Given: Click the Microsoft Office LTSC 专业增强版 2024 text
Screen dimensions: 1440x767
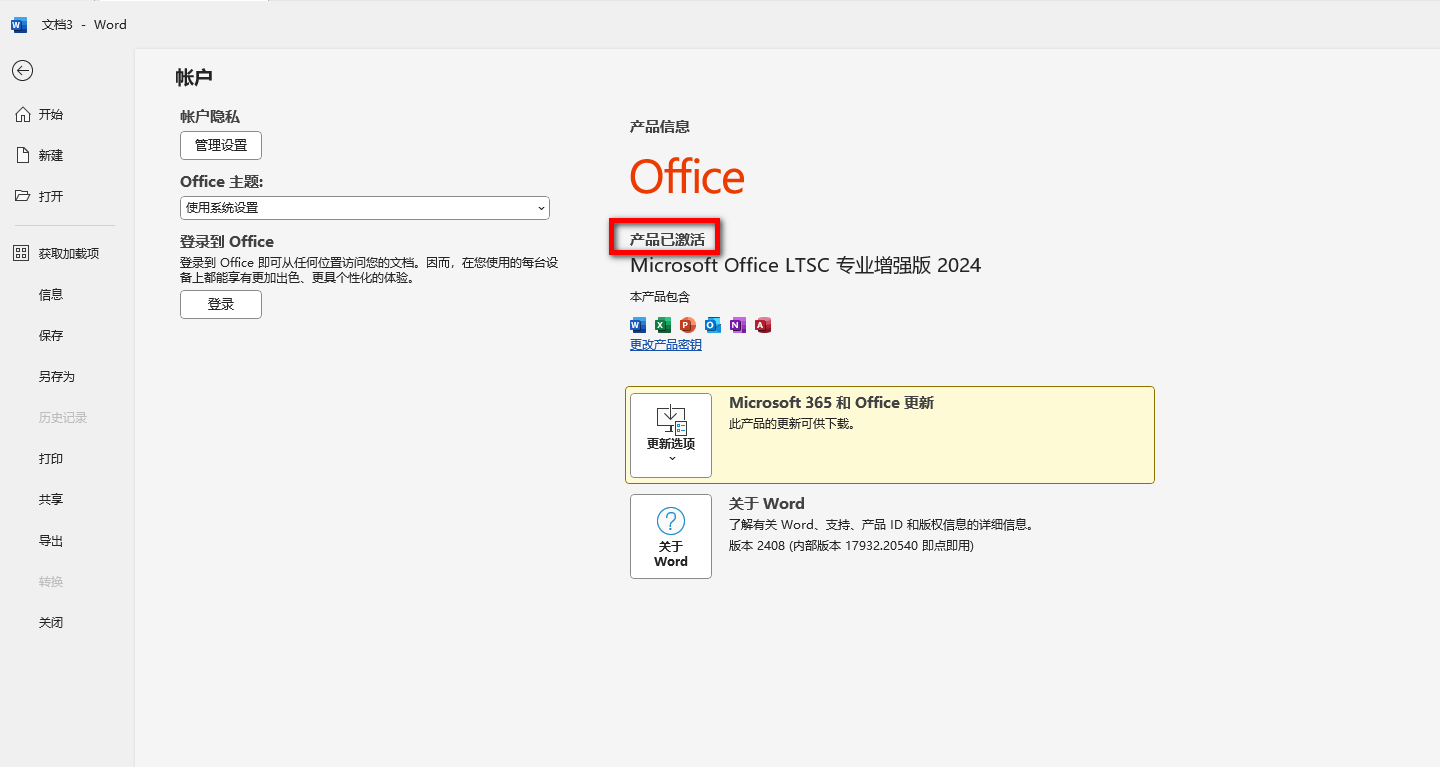Looking at the screenshot, I should [805, 265].
